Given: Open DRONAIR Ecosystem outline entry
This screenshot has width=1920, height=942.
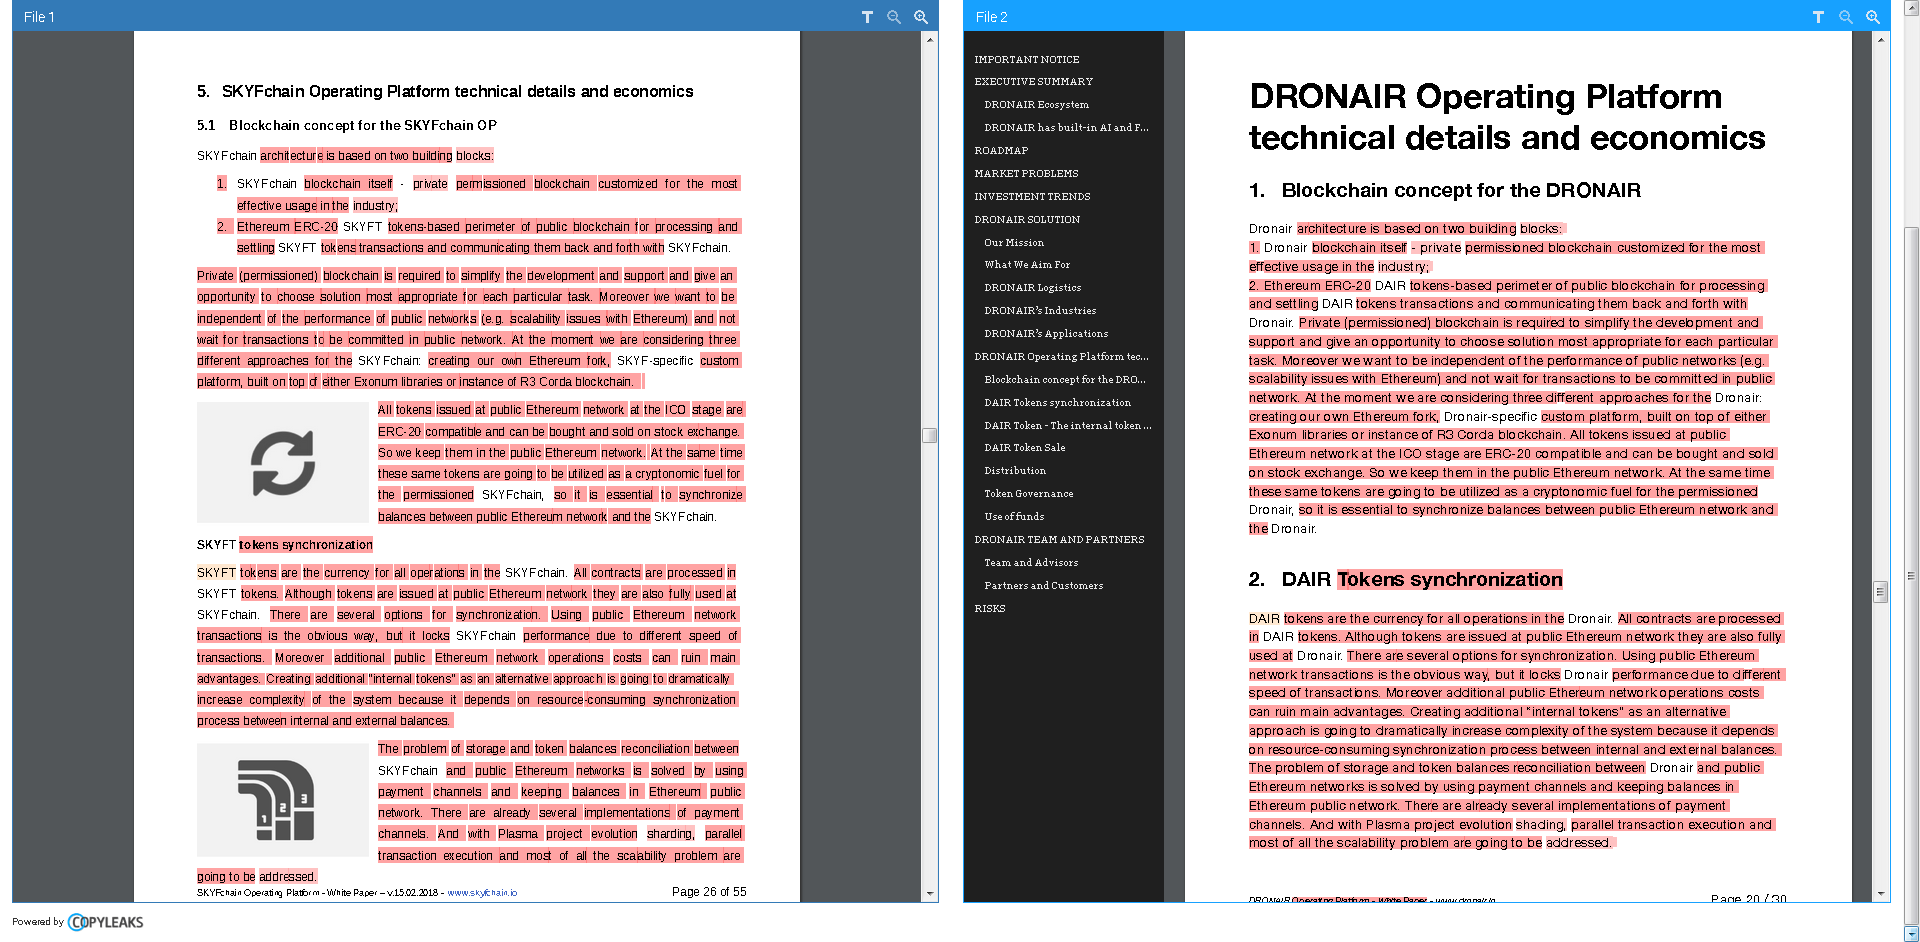Looking at the screenshot, I should [x=1037, y=105].
